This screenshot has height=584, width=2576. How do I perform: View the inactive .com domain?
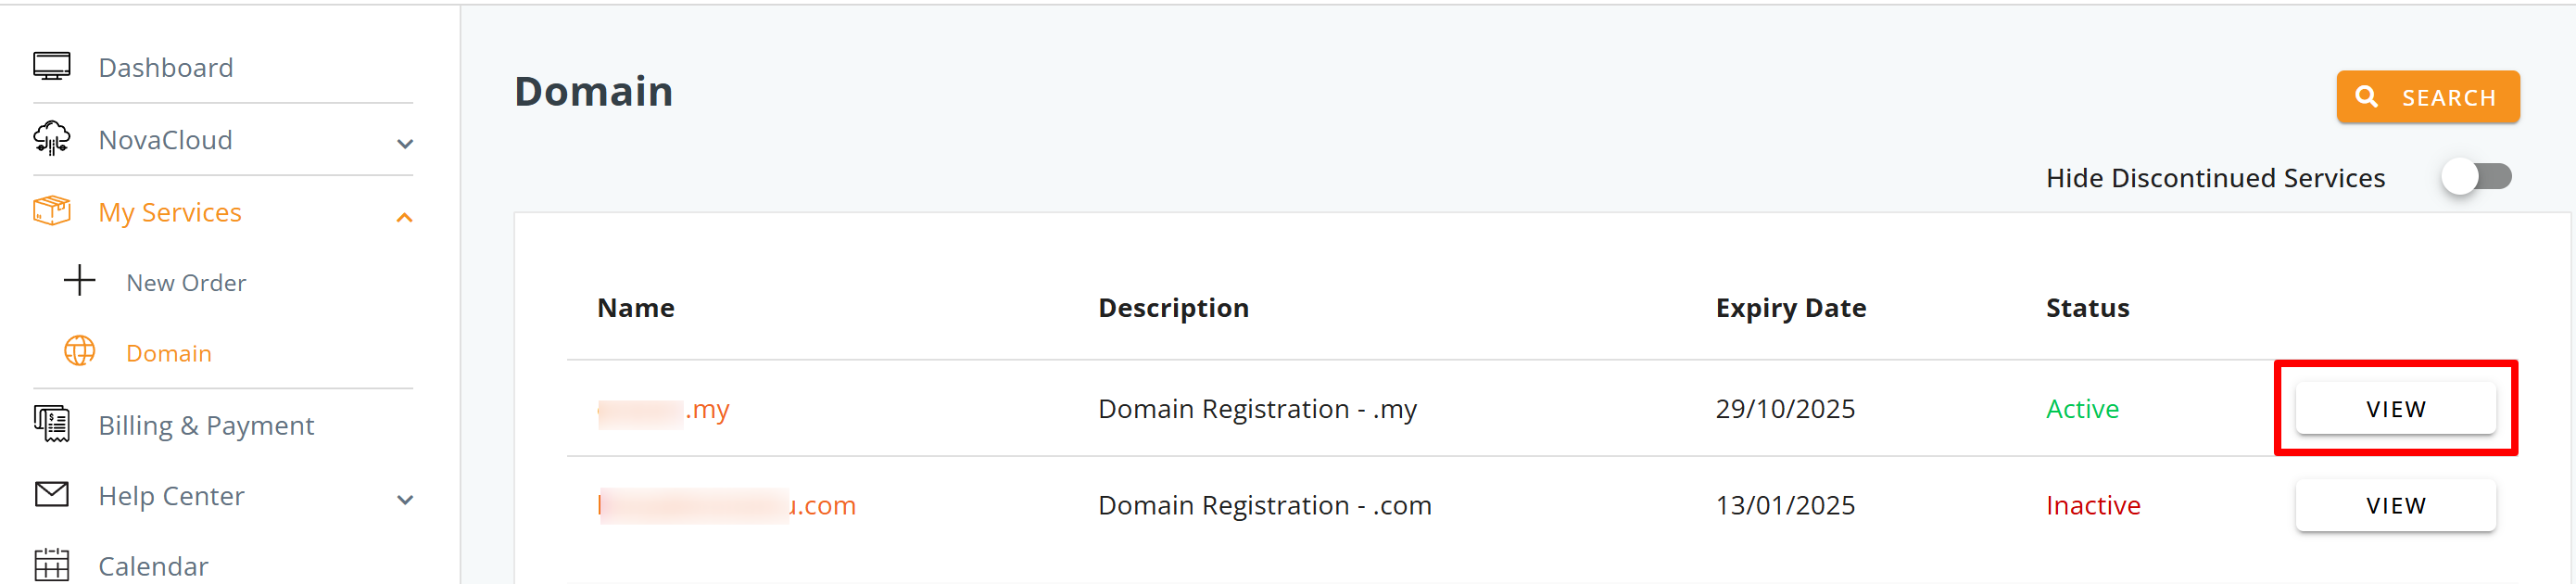coord(2395,505)
